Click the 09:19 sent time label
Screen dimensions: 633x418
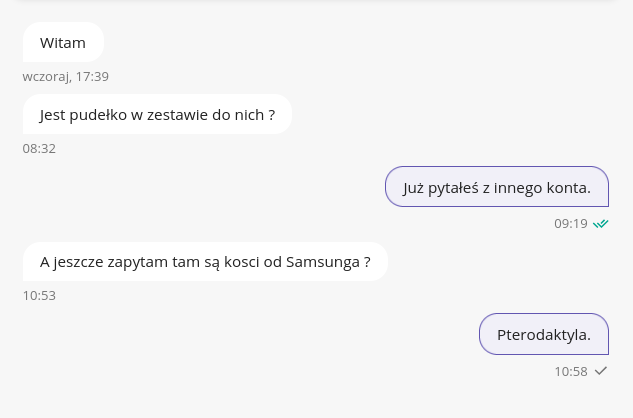coord(570,224)
